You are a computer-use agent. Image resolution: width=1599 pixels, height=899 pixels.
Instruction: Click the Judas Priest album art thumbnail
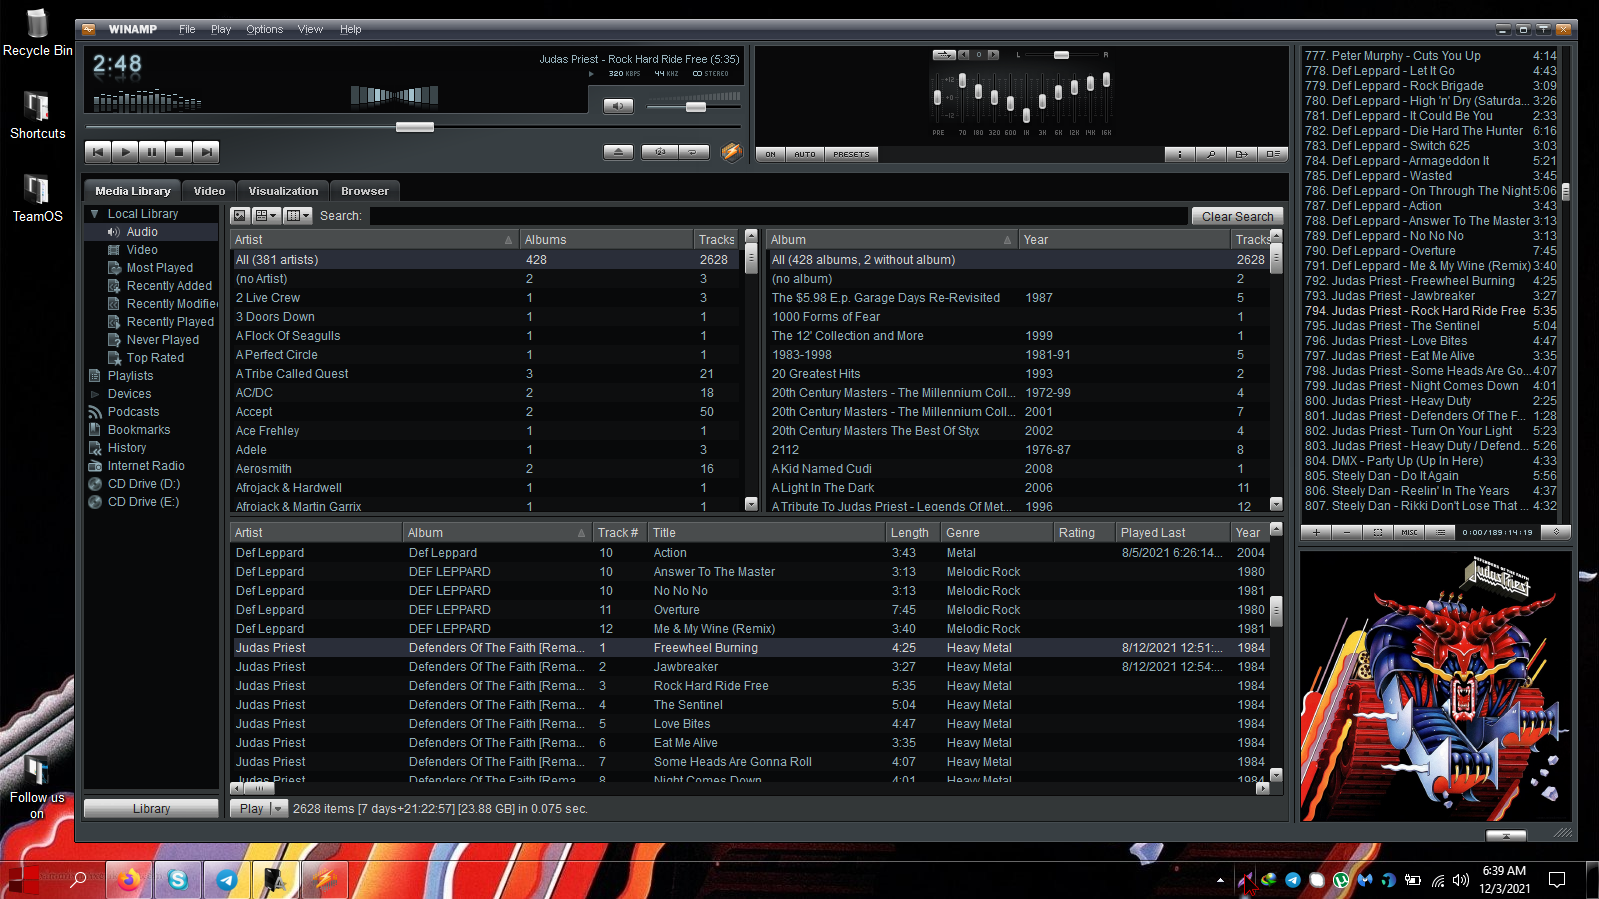click(x=1435, y=686)
